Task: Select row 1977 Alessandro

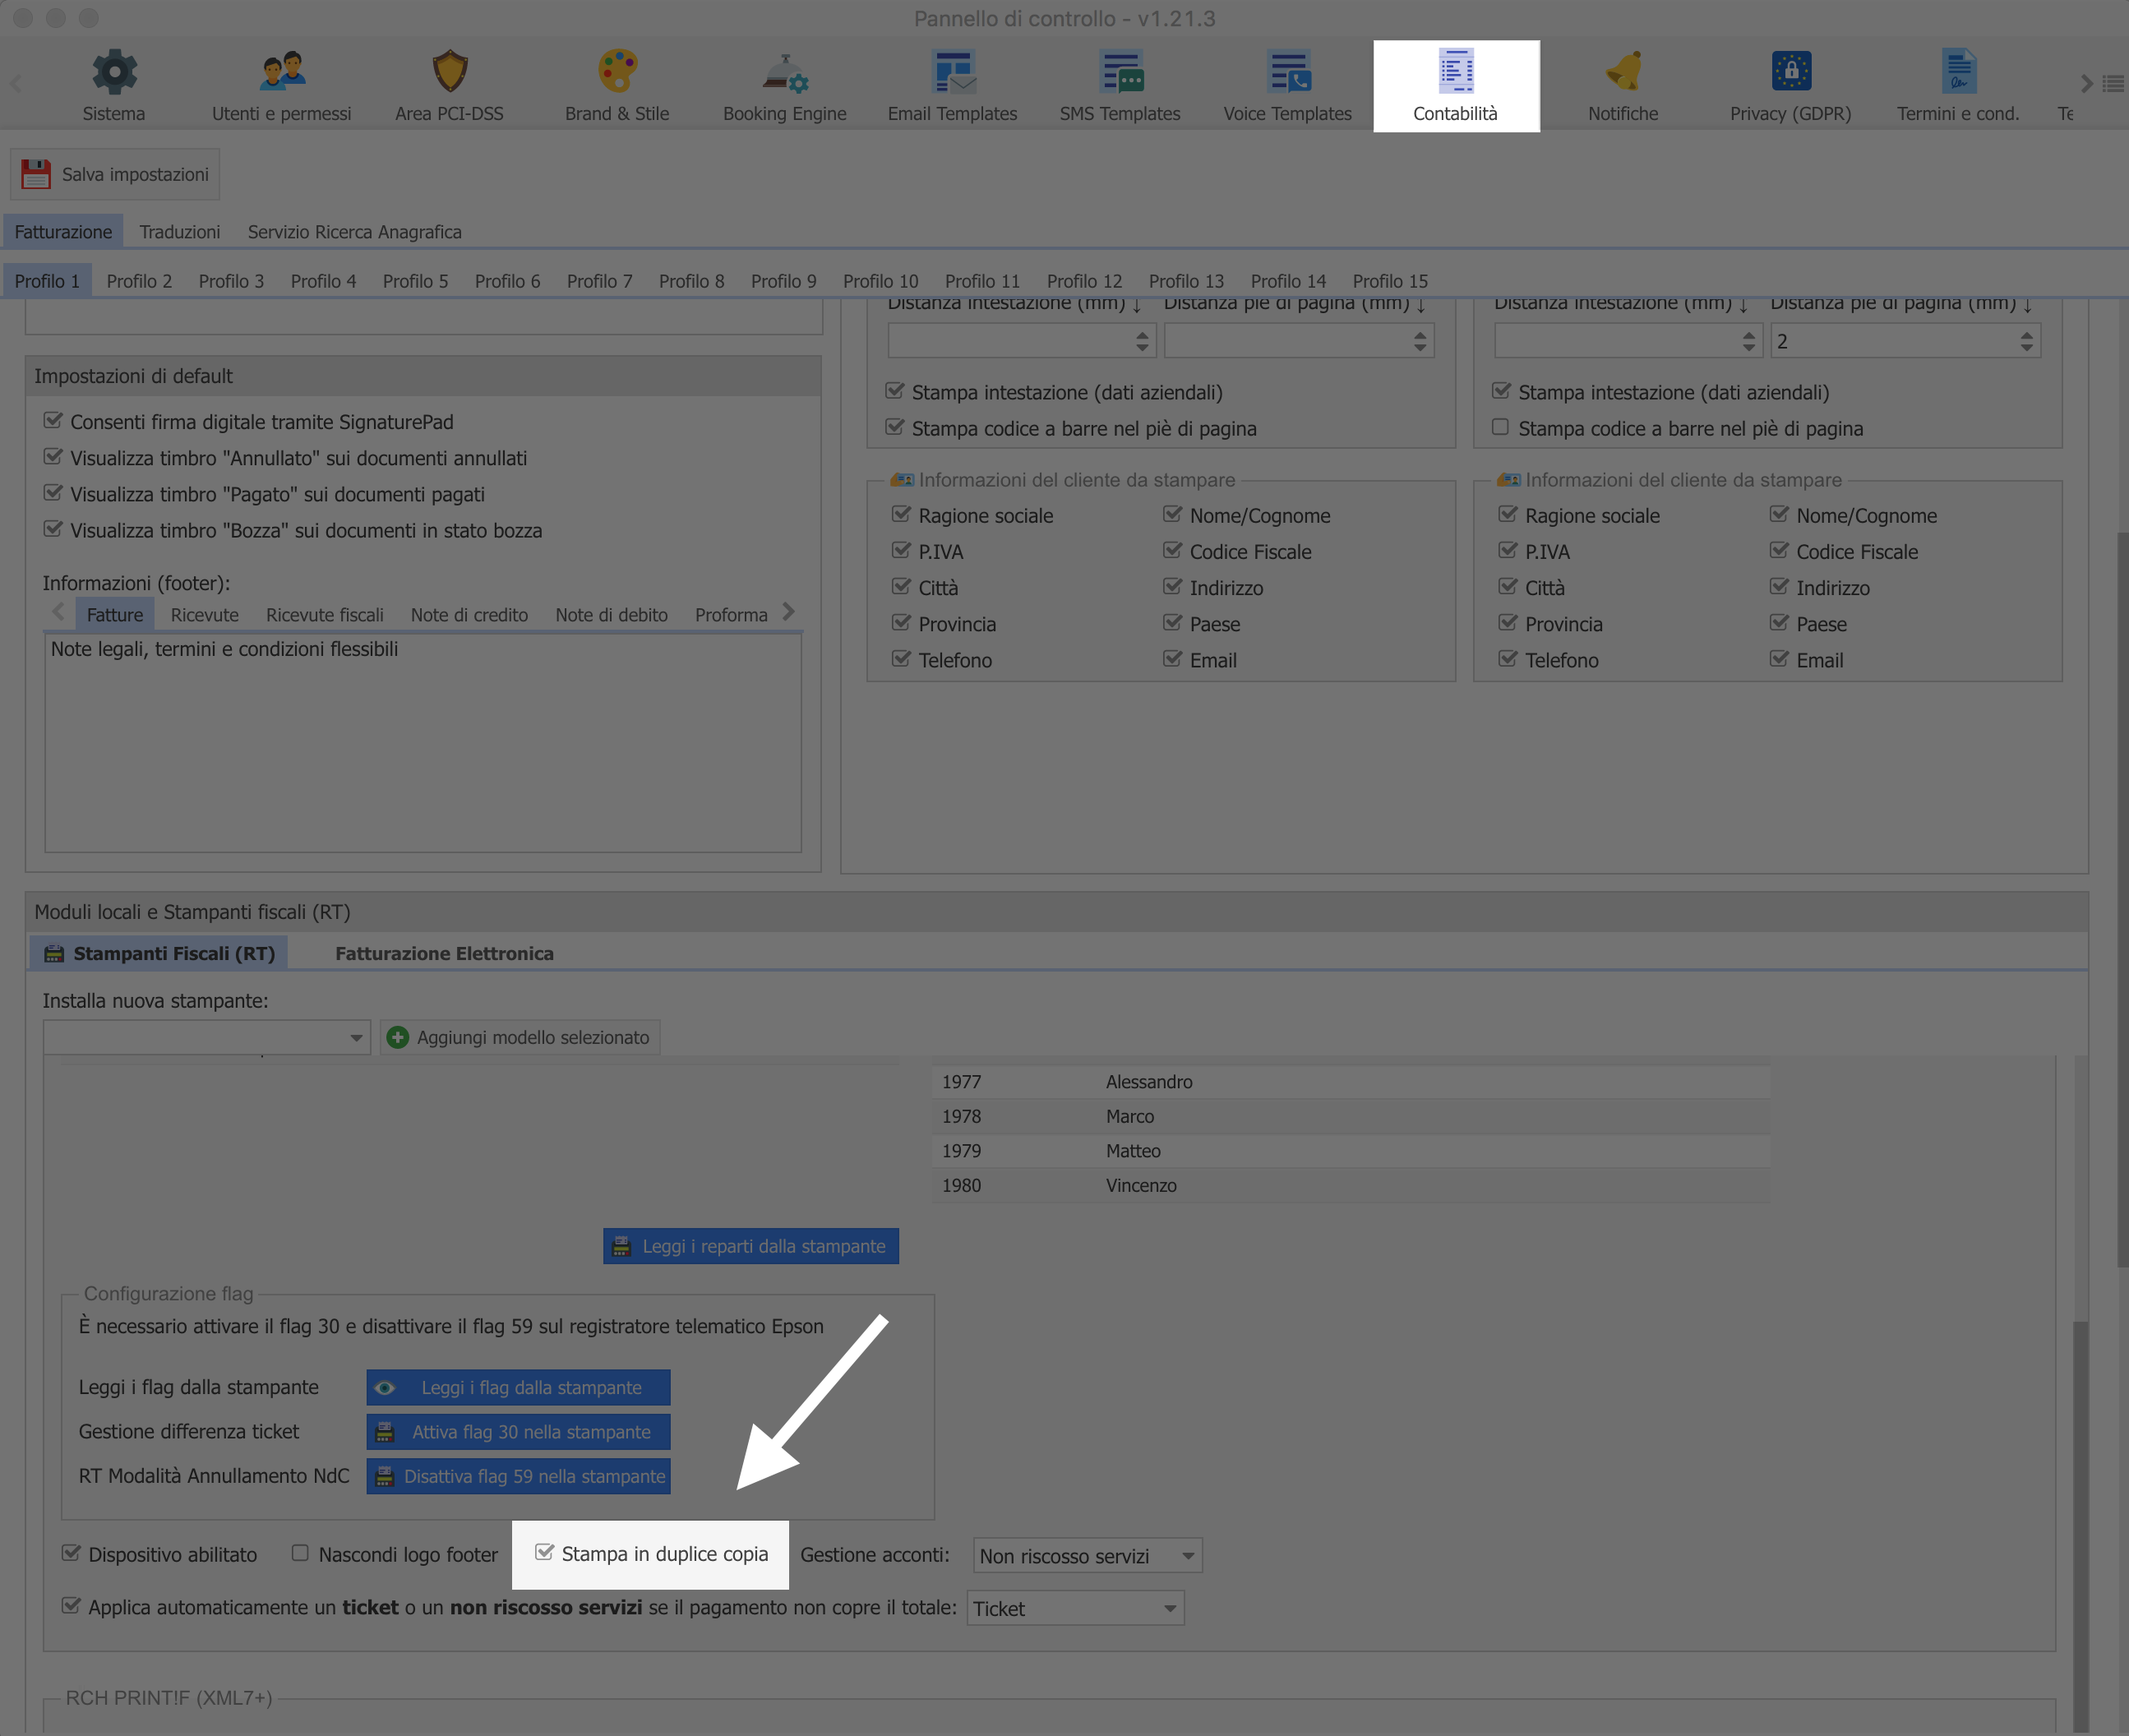Action: point(1351,1082)
